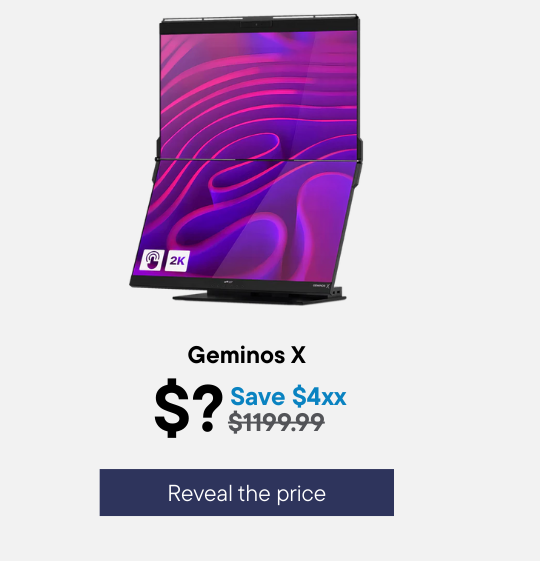Click the large dollar sign symbol

172,408
